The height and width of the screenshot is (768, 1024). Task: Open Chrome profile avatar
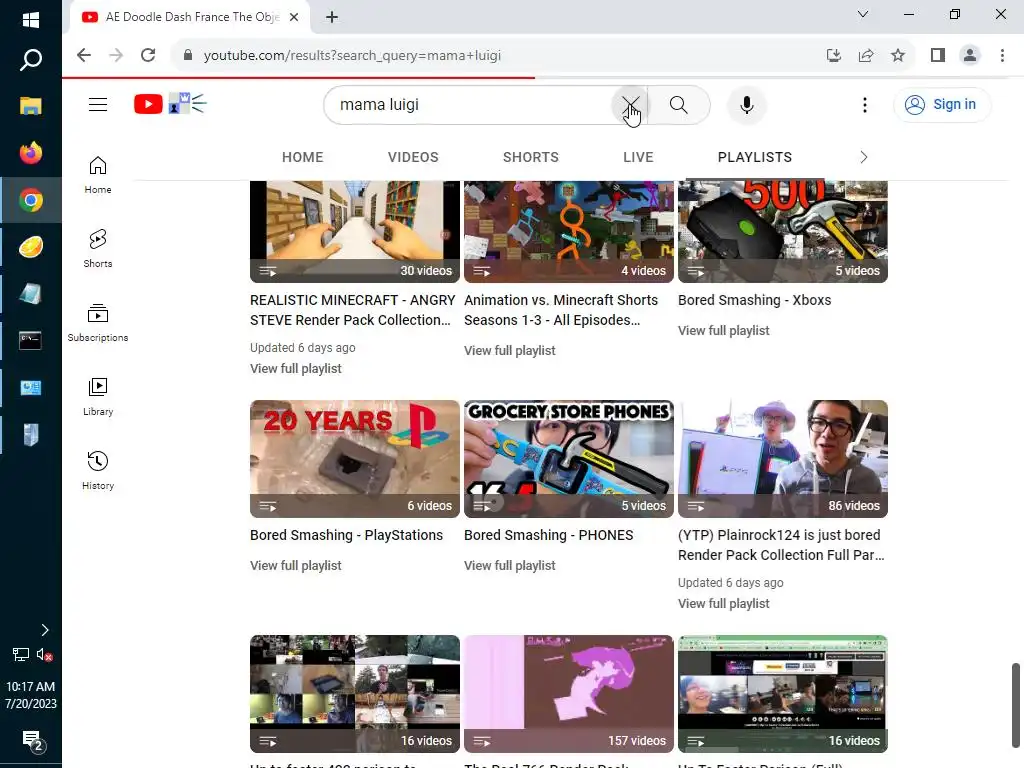pyautogui.click(x=970, y=56)
